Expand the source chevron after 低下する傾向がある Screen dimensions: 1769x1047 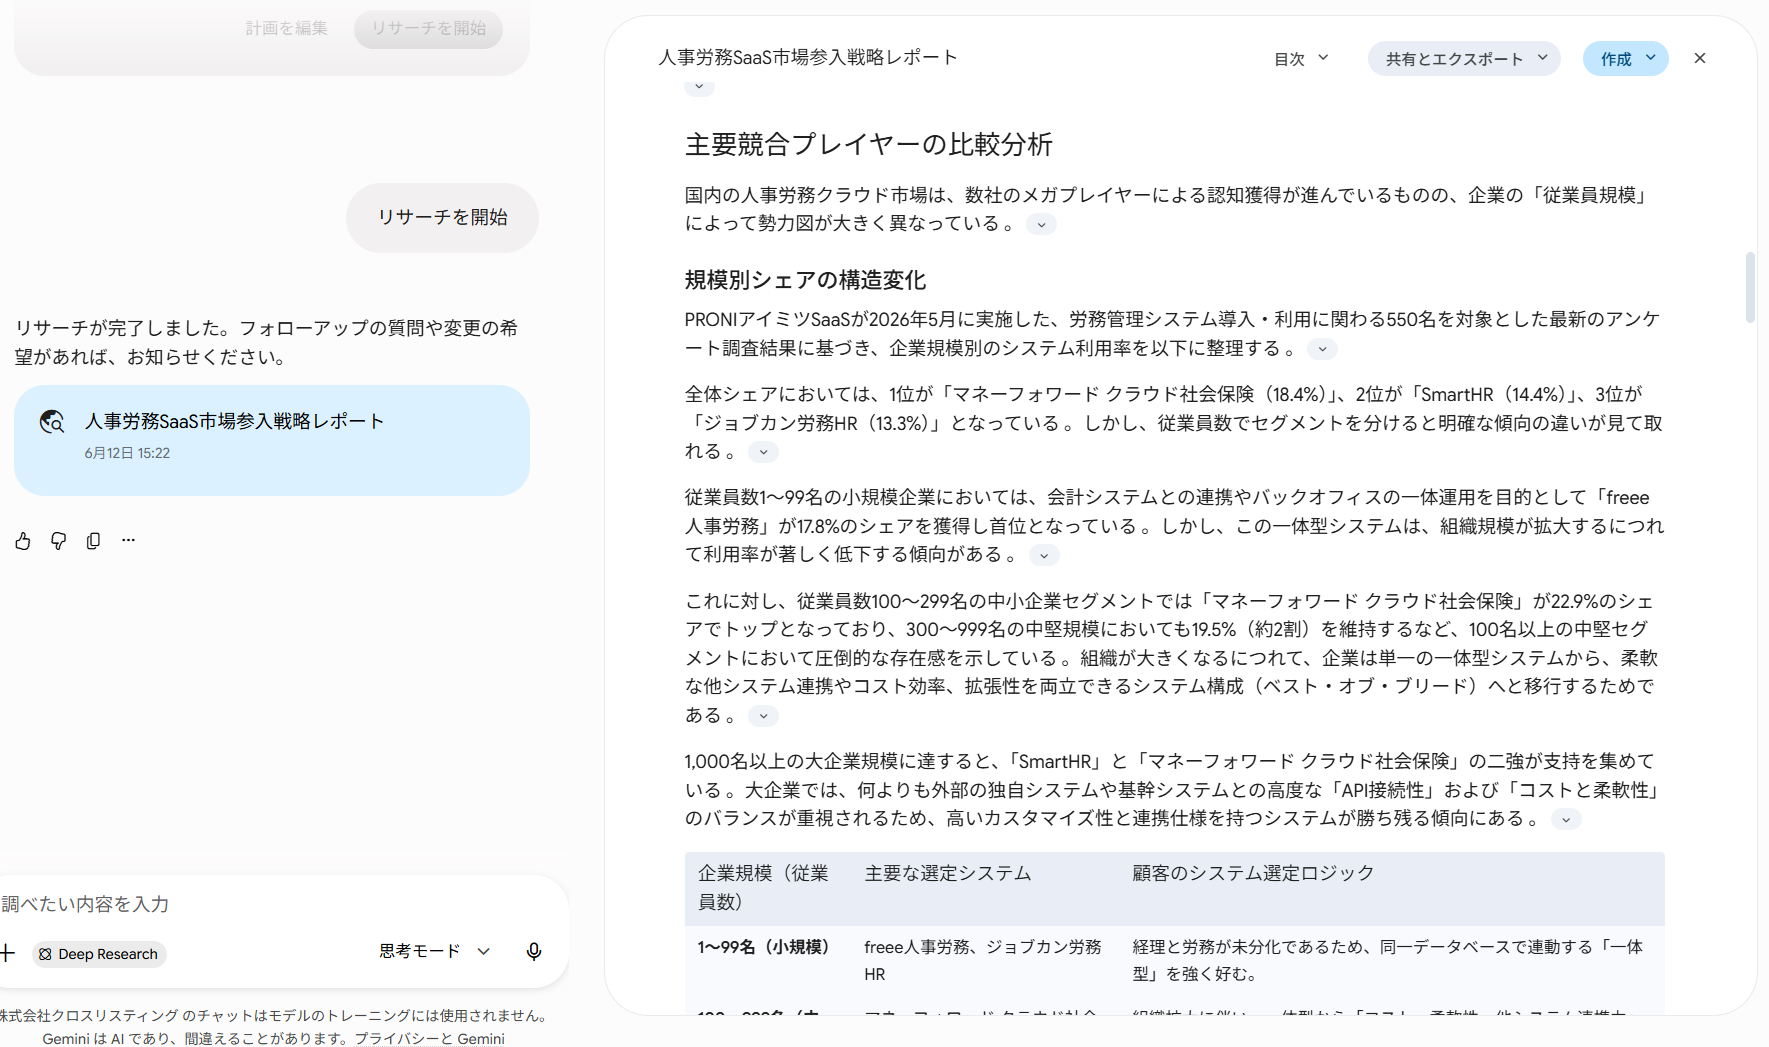tap(1044, 555)
